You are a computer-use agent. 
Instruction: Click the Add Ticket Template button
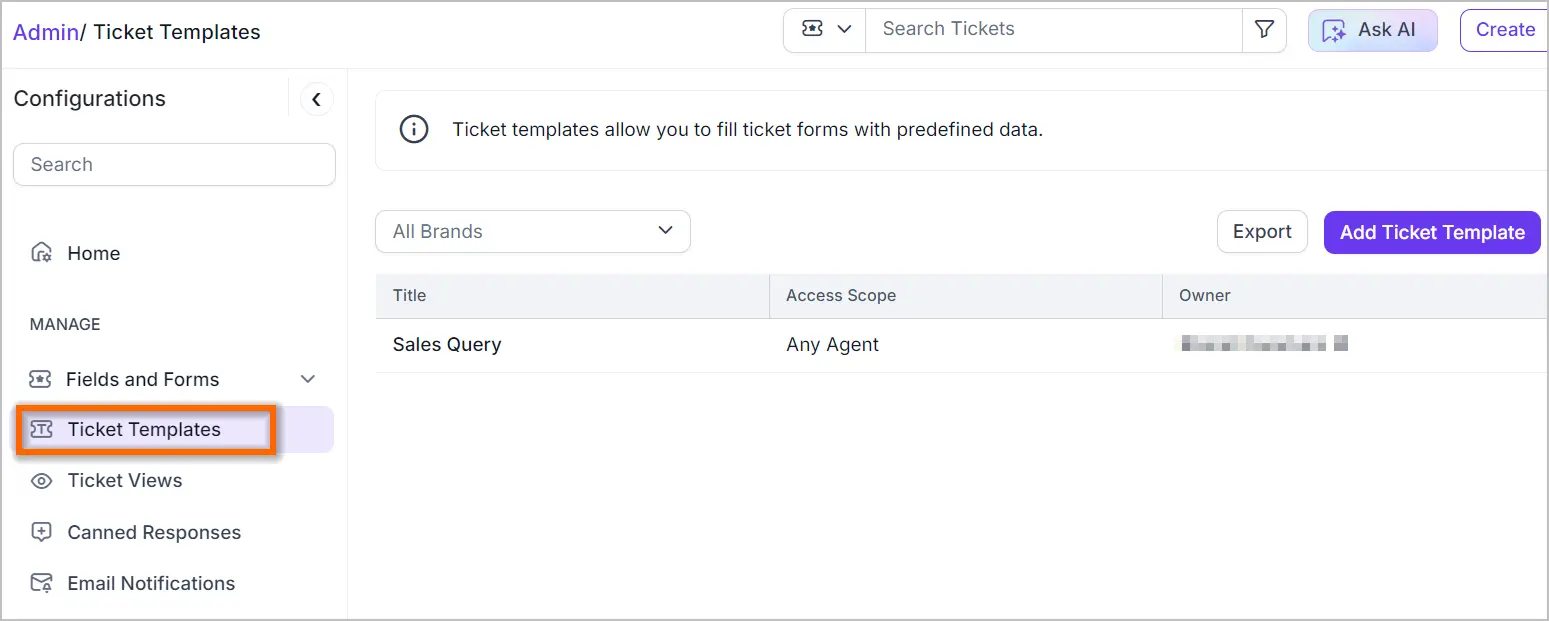(1431, 232)
